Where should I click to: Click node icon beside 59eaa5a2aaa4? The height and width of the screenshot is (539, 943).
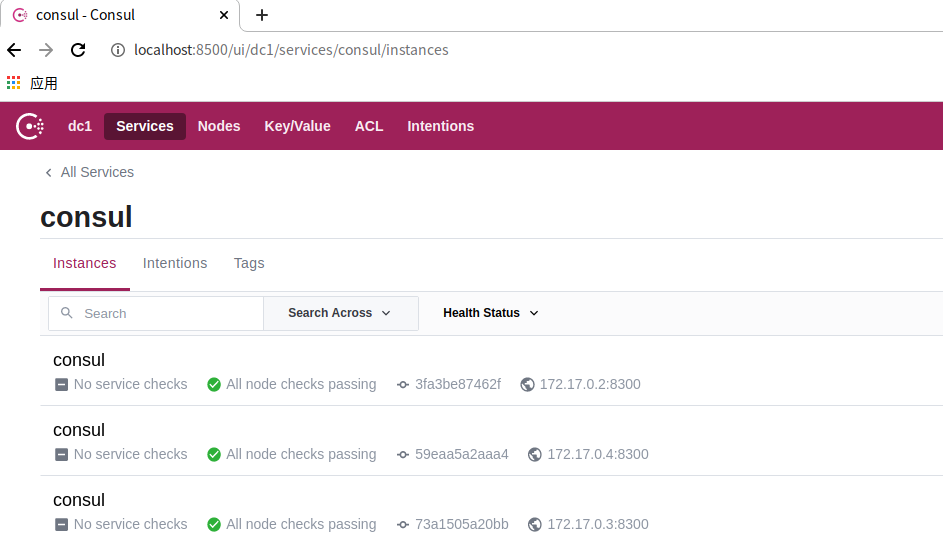point(403,455)
